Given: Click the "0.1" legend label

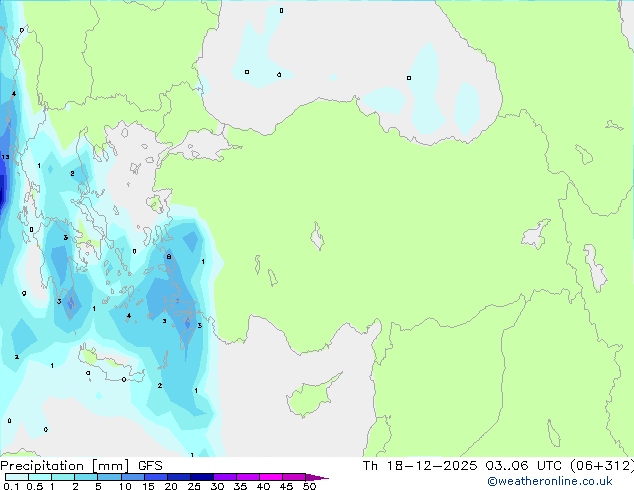Looking at the screenshot, I should pos(11,486).
